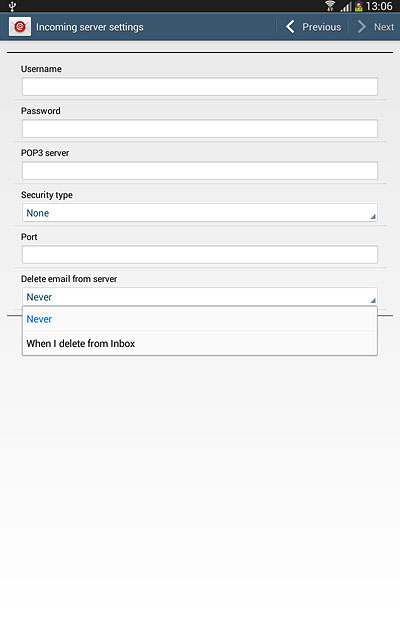The image size is (400, 640).
Task: Tap the red email app icon
Action: [20, 27]
